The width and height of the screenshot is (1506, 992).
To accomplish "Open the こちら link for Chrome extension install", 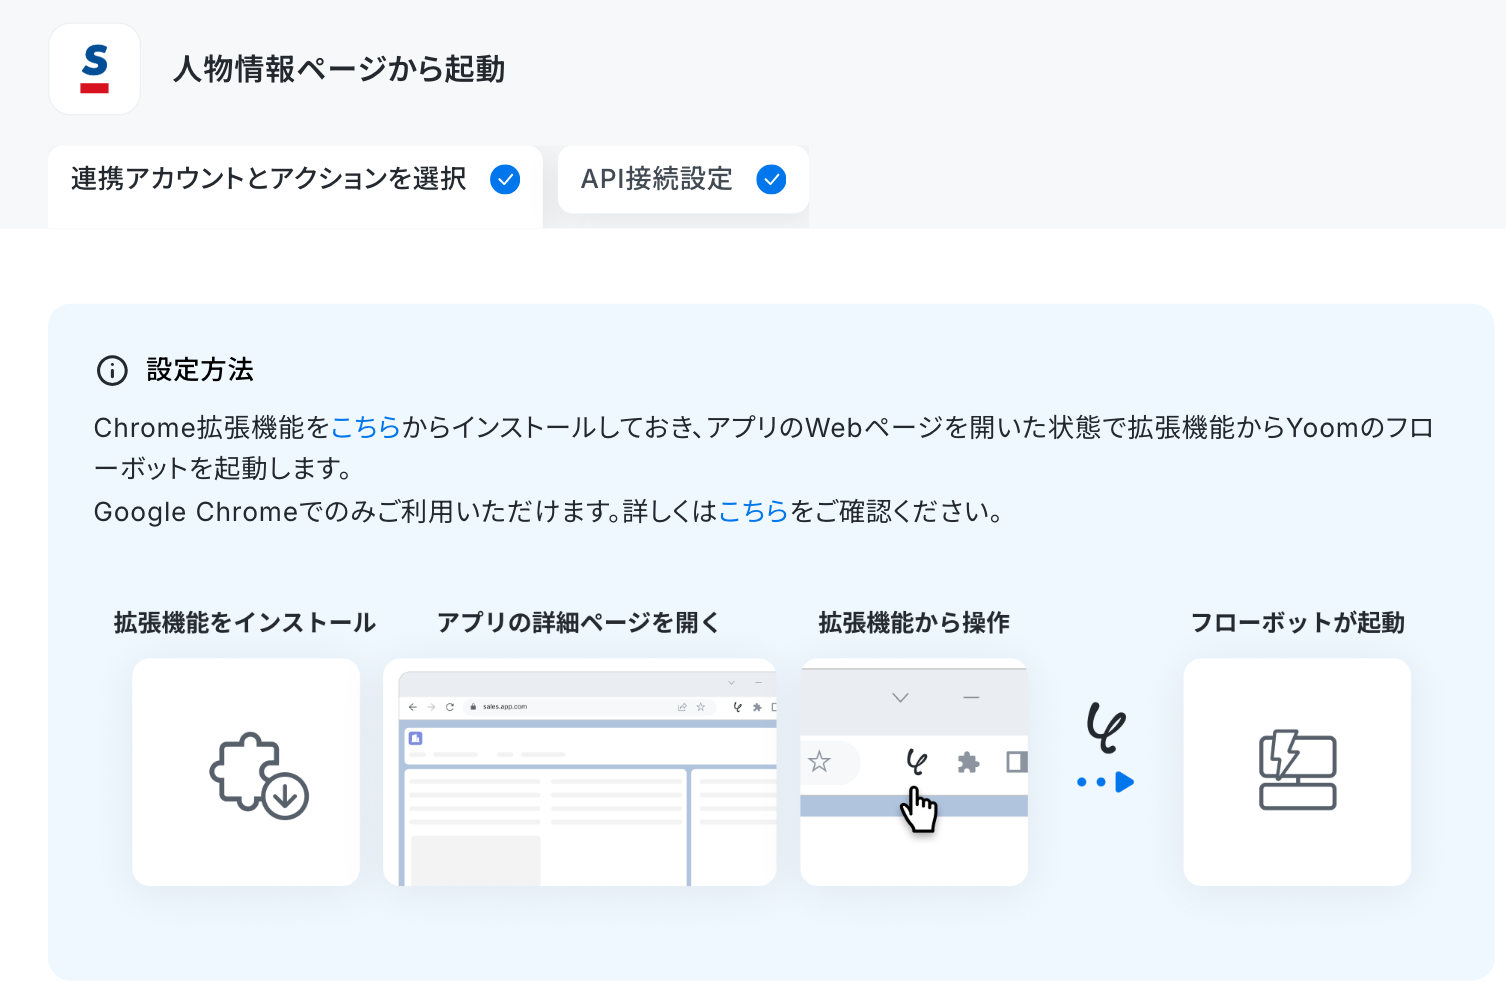I will [365, 428].
